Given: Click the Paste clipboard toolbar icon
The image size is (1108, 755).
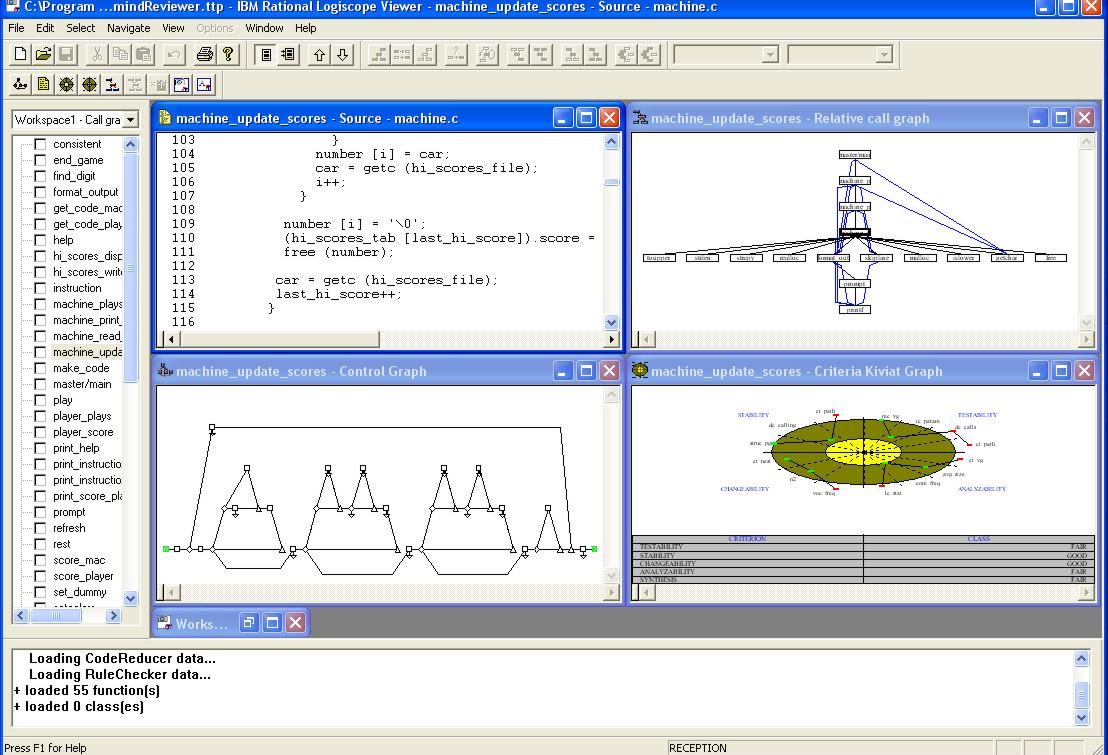Looking at the screenshot, I should coord(143,54).
